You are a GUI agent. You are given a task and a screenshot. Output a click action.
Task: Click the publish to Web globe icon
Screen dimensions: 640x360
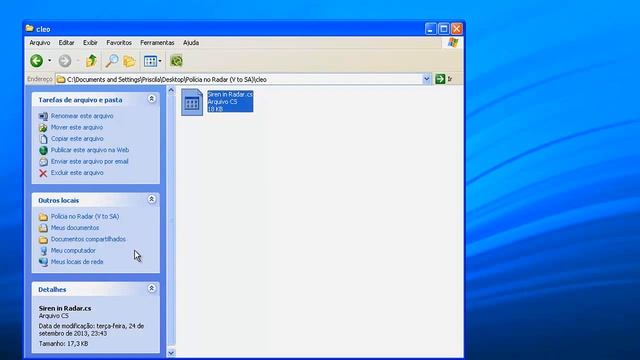(43, 150)
